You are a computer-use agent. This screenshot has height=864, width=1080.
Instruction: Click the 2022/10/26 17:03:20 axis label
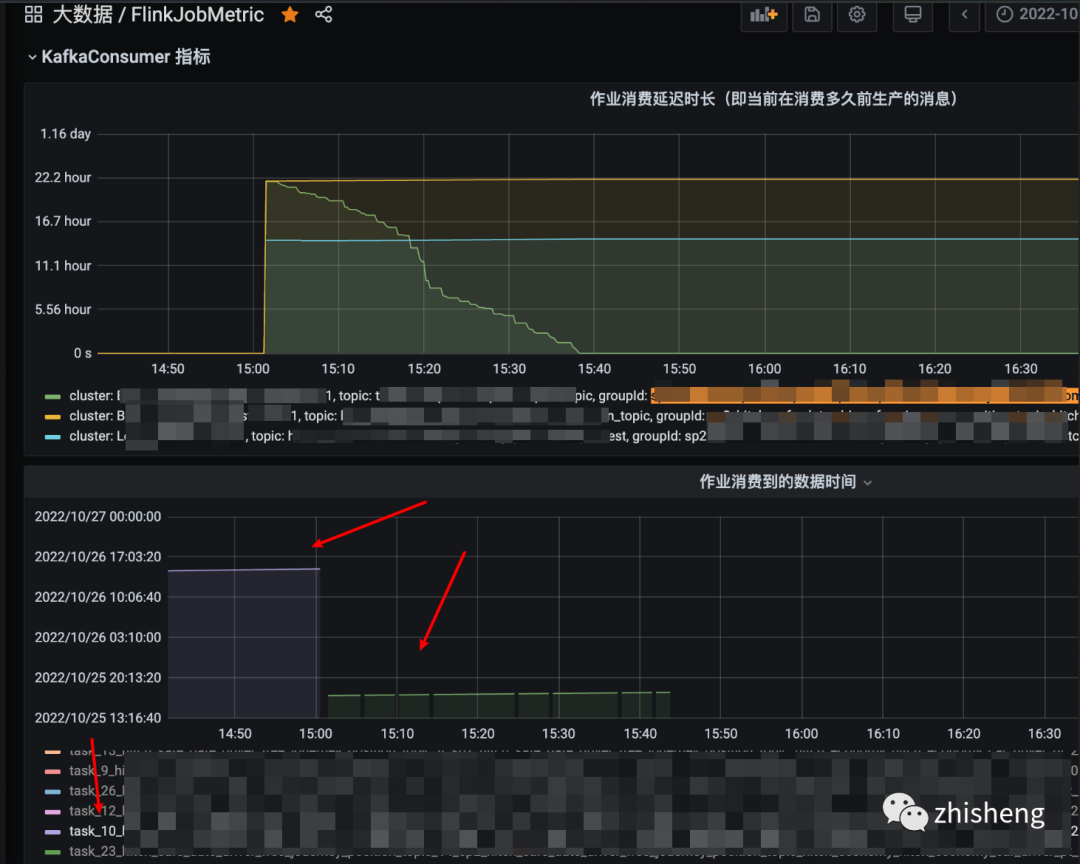pos(98,557)
